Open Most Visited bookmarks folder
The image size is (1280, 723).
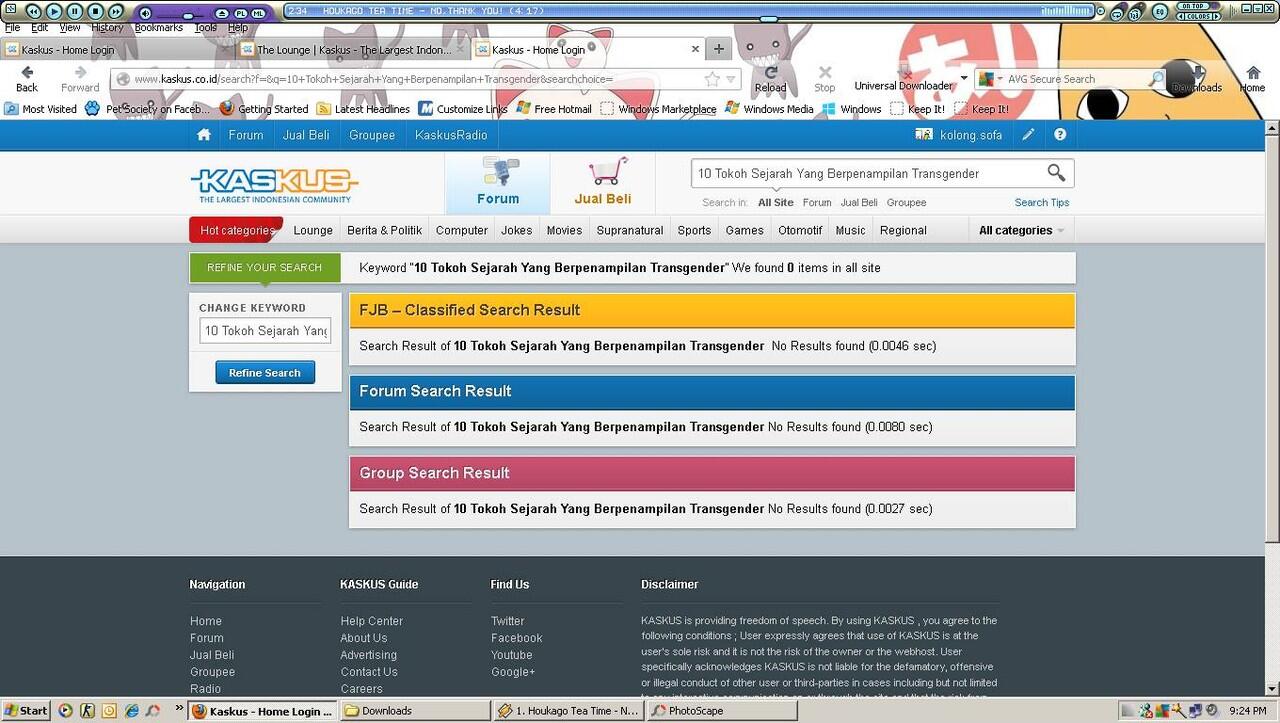tap(40, 109)
